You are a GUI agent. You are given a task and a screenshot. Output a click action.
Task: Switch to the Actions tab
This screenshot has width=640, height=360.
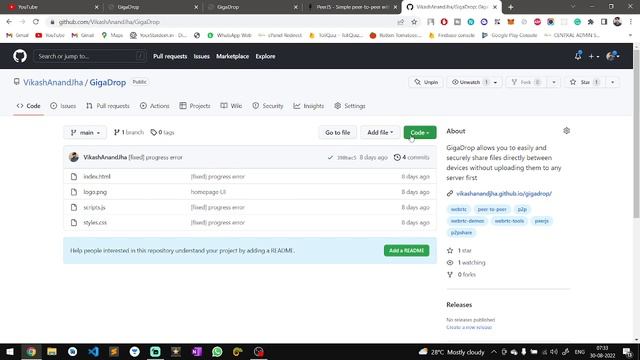[x=155, y=106]
